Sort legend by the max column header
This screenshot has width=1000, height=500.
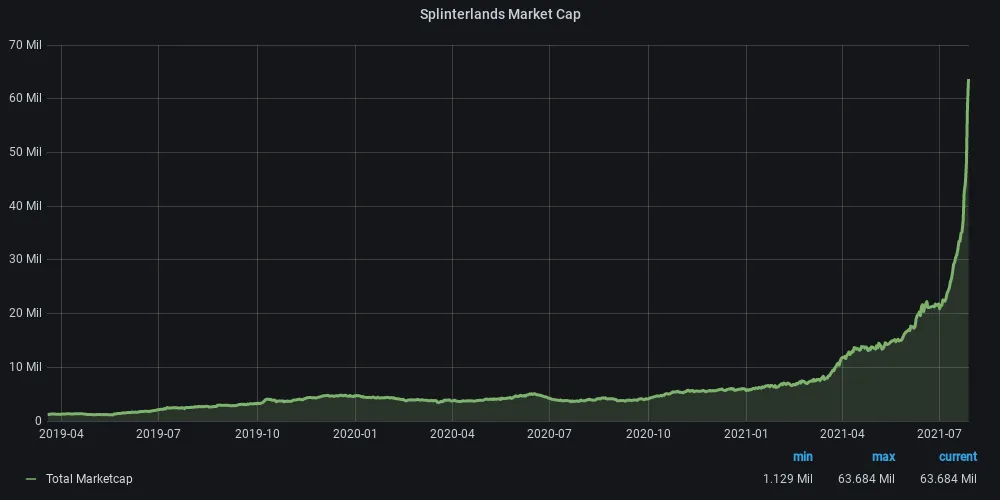883,457
